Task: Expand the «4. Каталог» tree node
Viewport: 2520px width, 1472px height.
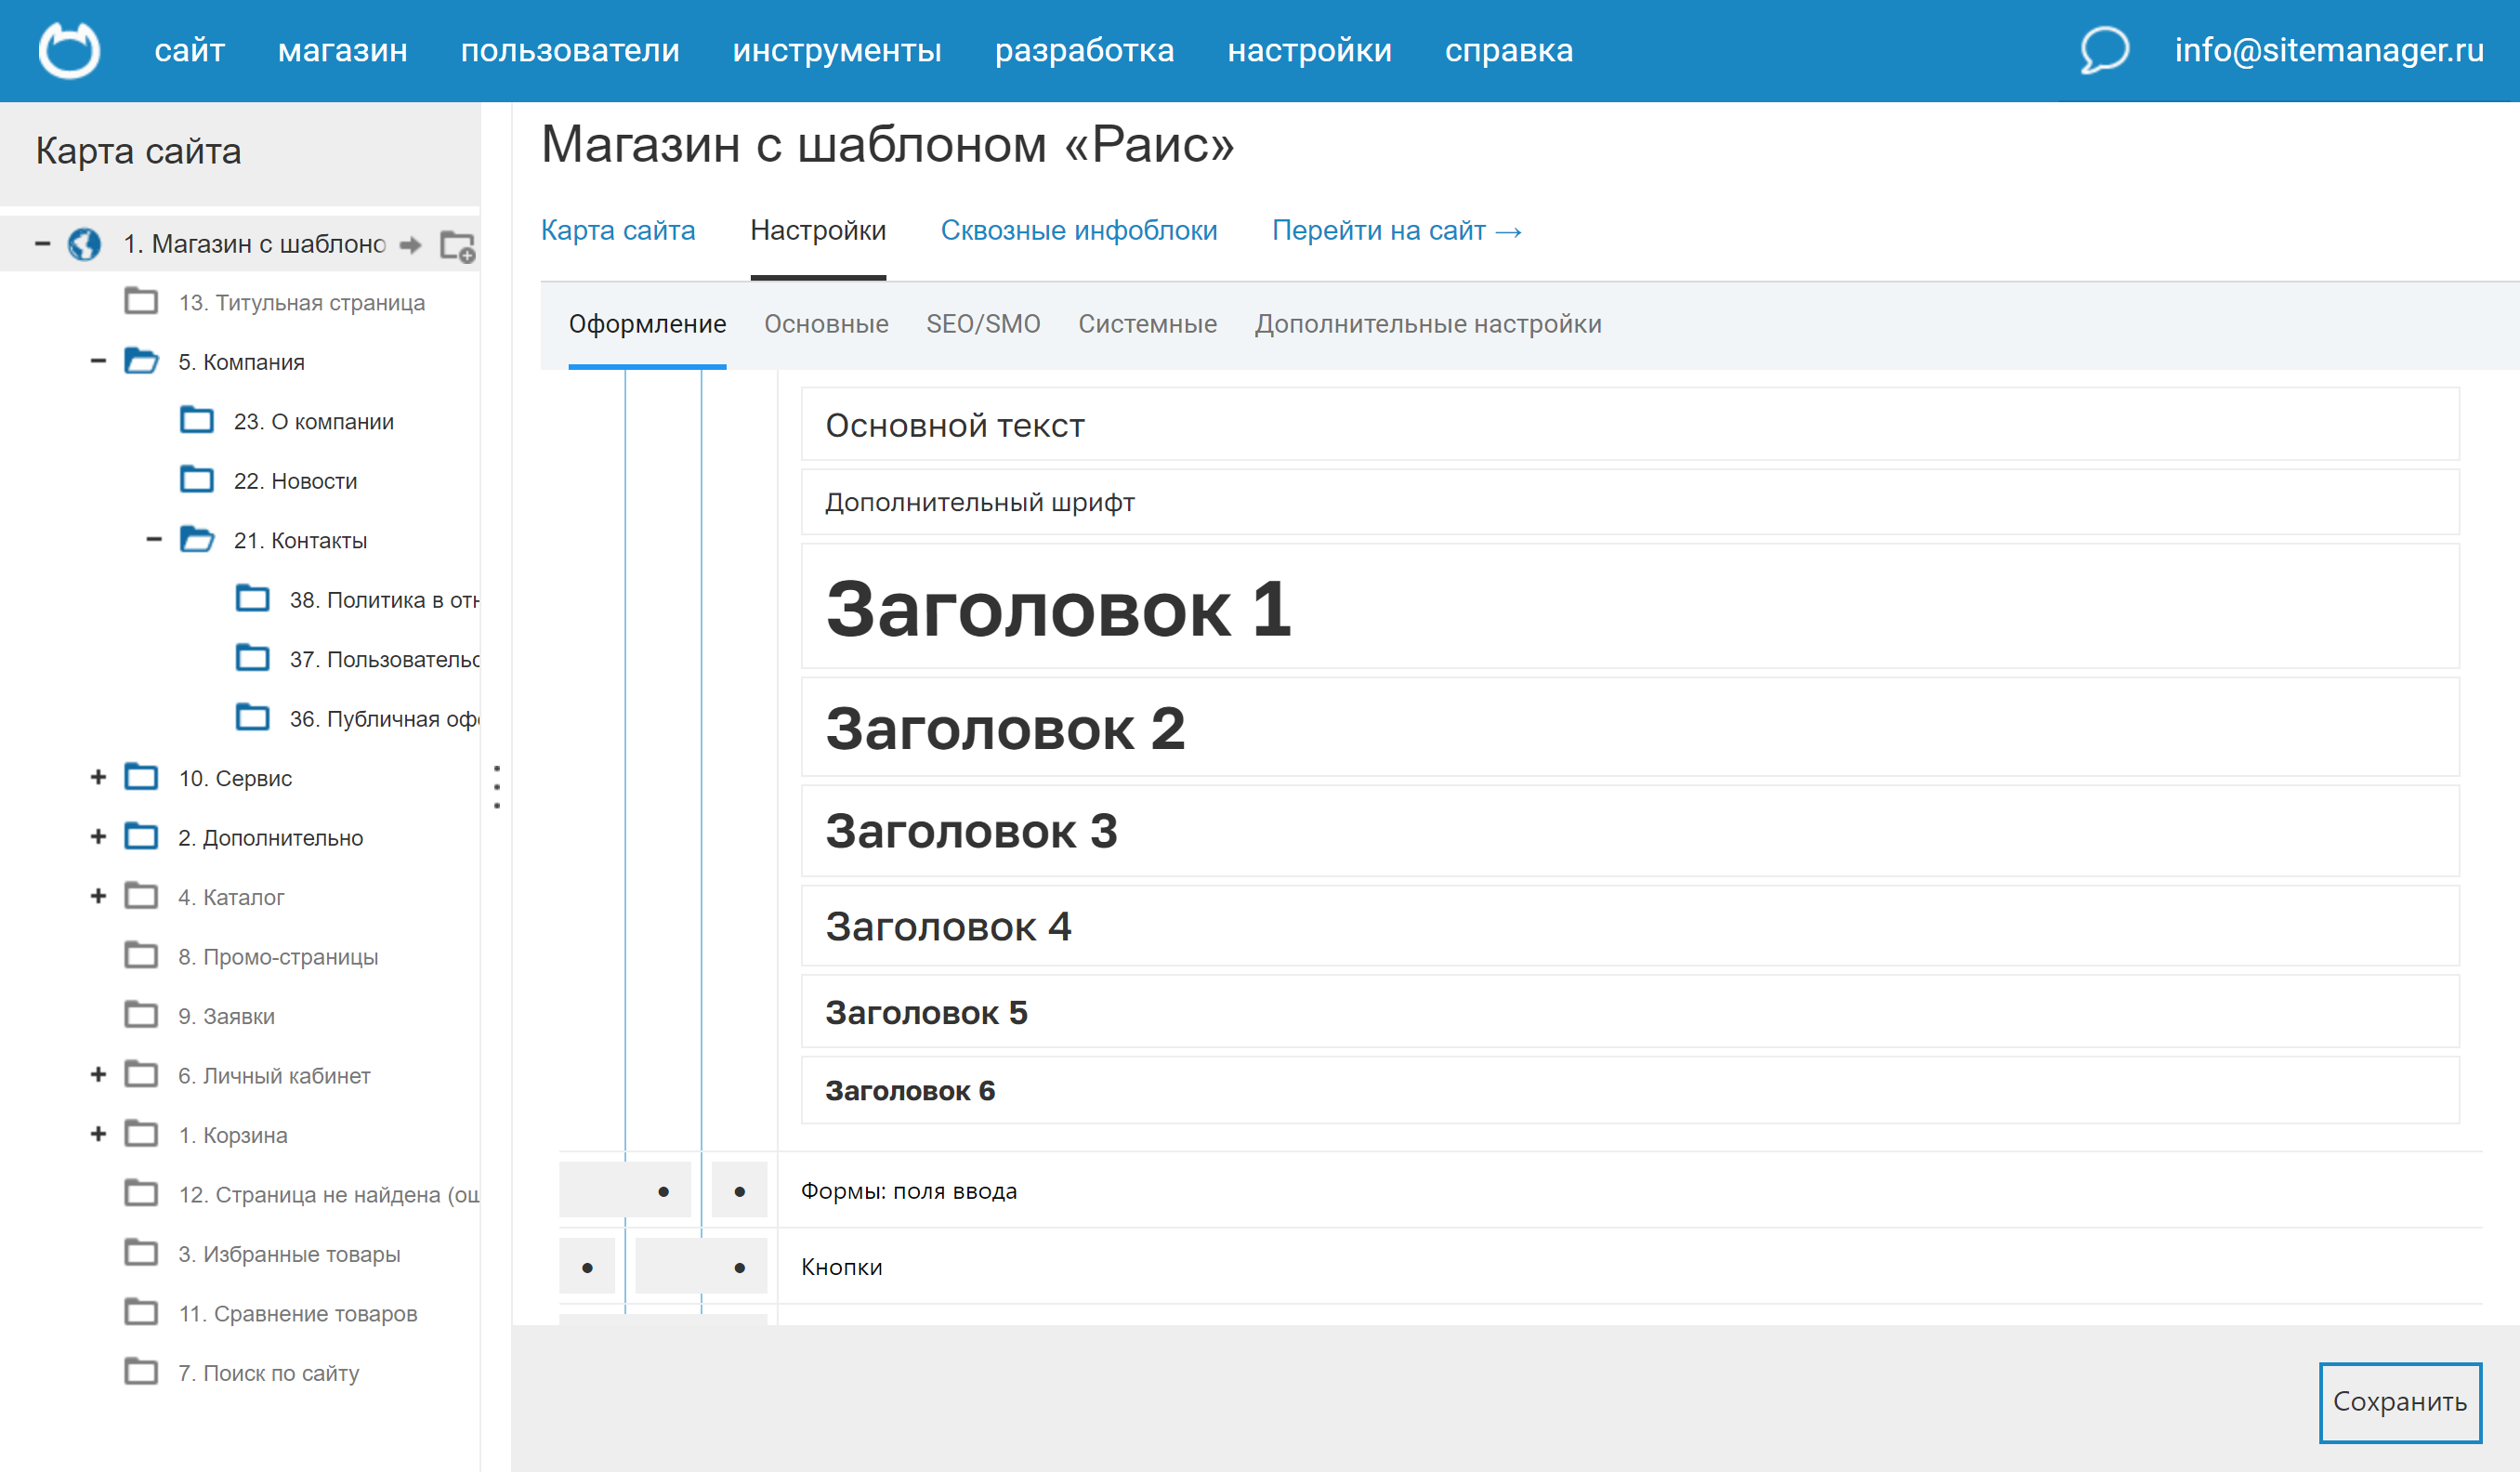Action: pyautogui.click(x=98, y=895)
